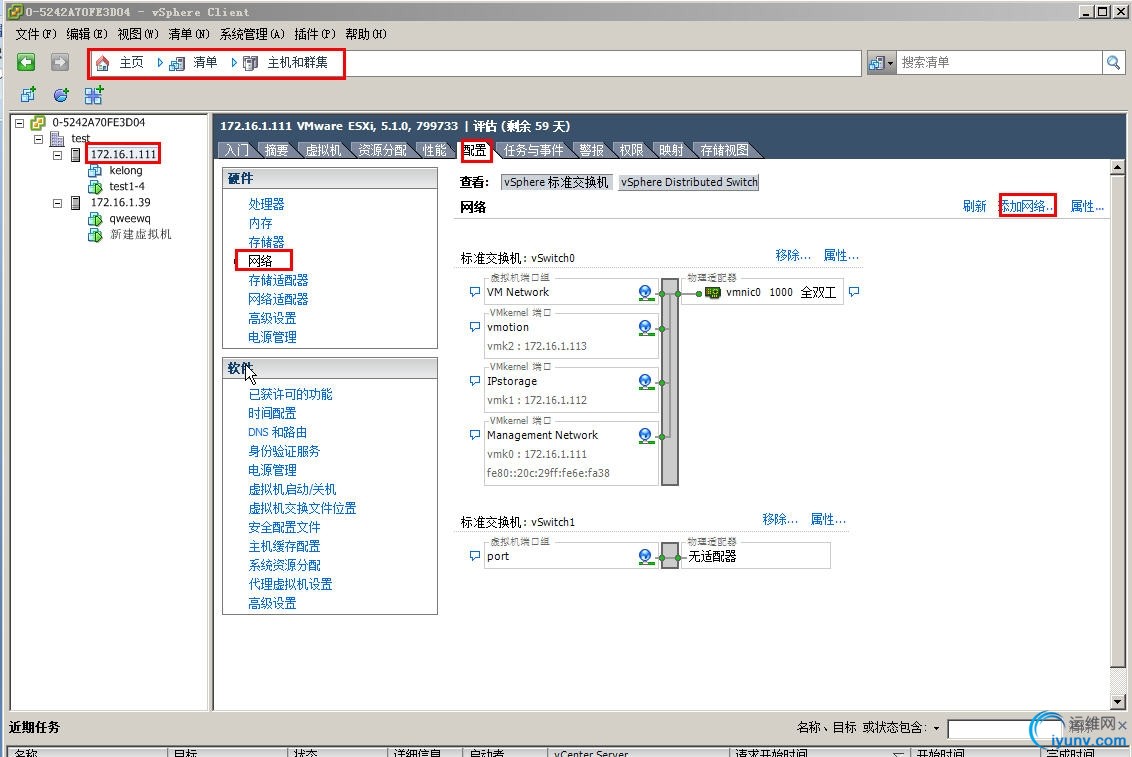
Task: Select the vSphere 标准交换机 view button
Action: click(556, 183)
